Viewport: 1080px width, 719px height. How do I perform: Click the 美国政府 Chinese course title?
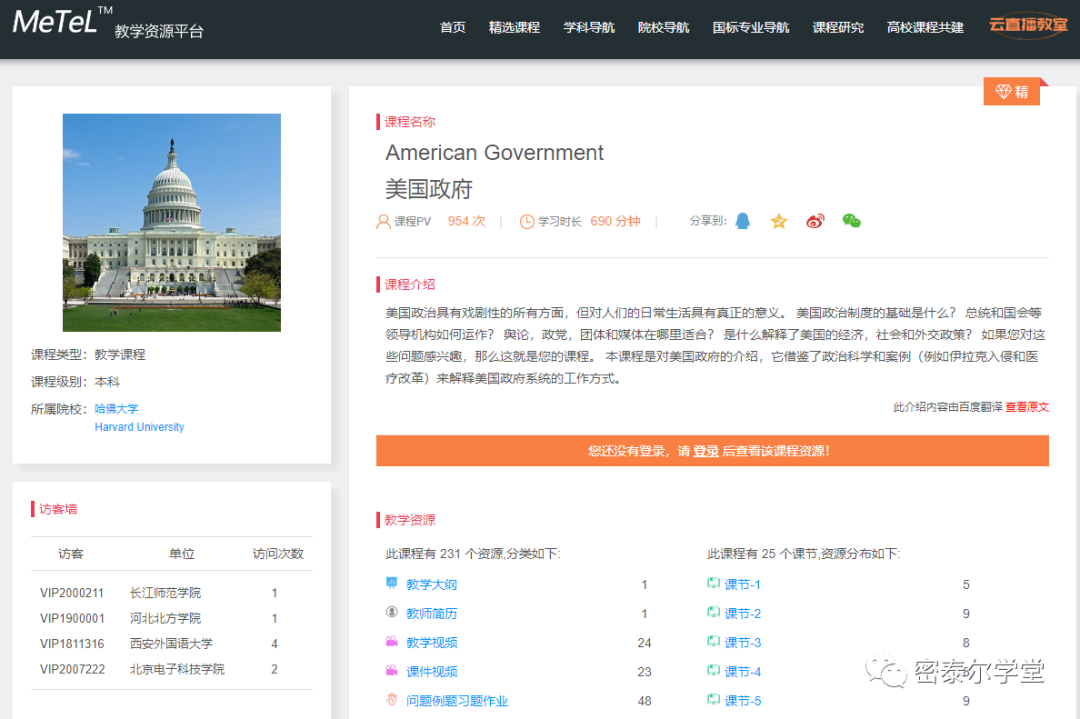point(428,189)
